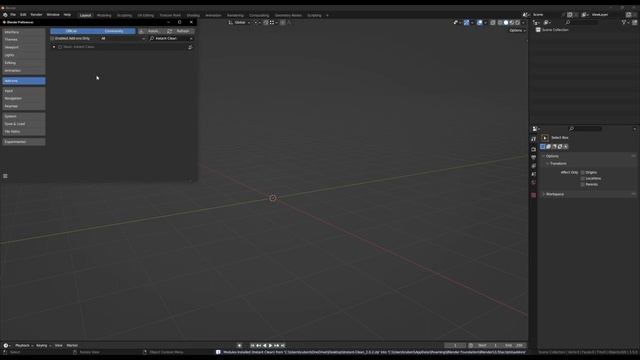Open the Render menu
Screen dimensions: 640x360
[36, 15]
